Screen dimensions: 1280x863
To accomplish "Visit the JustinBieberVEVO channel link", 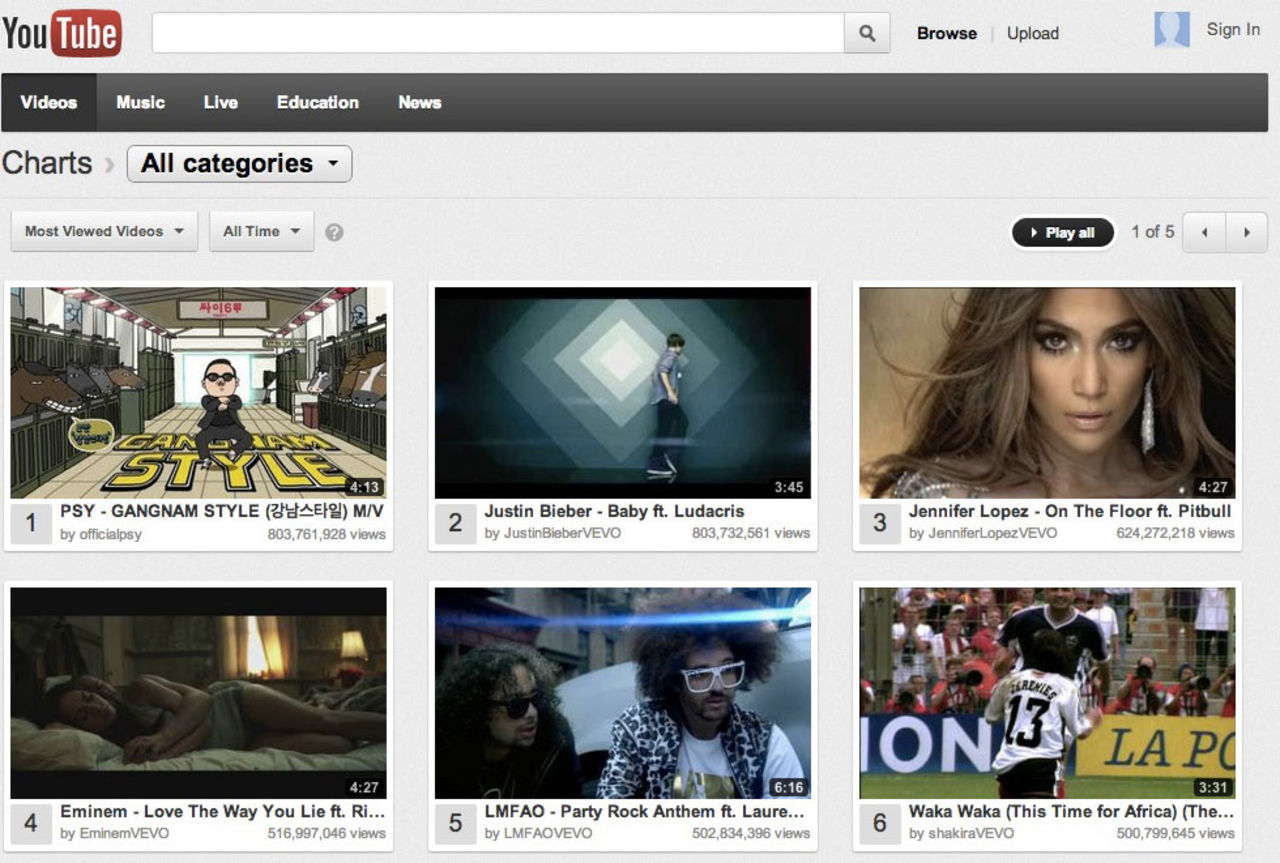I will pos(552,534).
